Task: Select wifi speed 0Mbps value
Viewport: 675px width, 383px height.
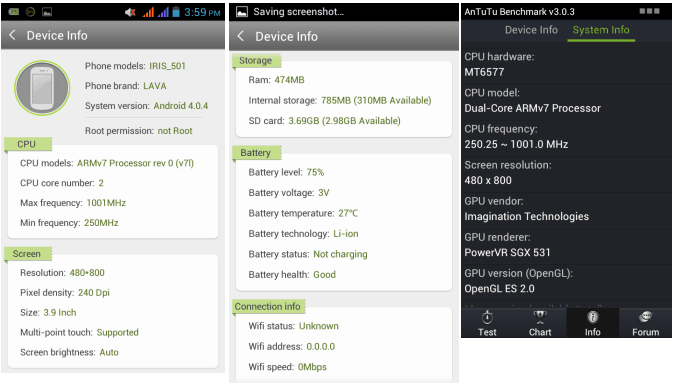Action: tap(313, 367)
